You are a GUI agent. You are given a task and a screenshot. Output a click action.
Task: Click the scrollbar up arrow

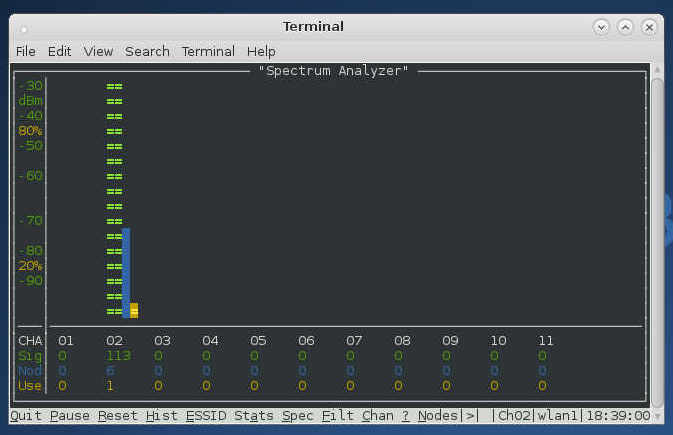tap(657, 70)
